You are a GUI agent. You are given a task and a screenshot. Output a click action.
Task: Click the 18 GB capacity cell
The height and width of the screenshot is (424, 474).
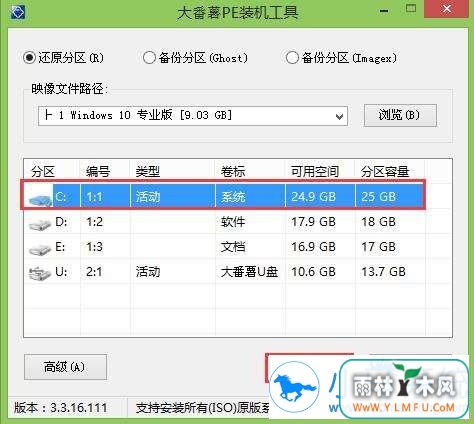click(378, 222)
